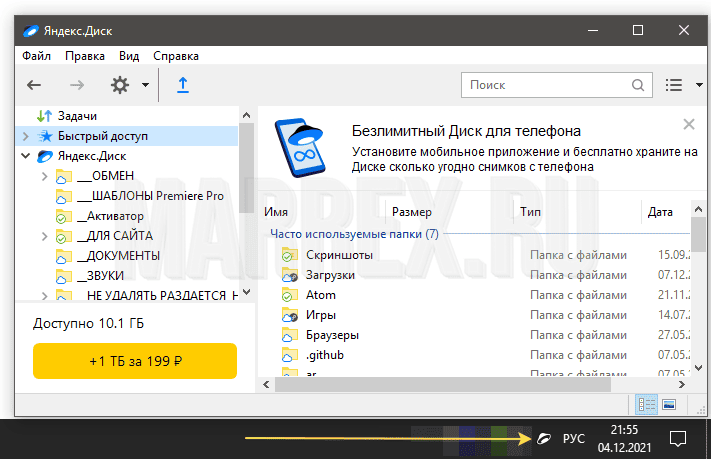Go forward with the right arrow button
711x459 pixels.
pyautogui.click(x=77, y=85)
